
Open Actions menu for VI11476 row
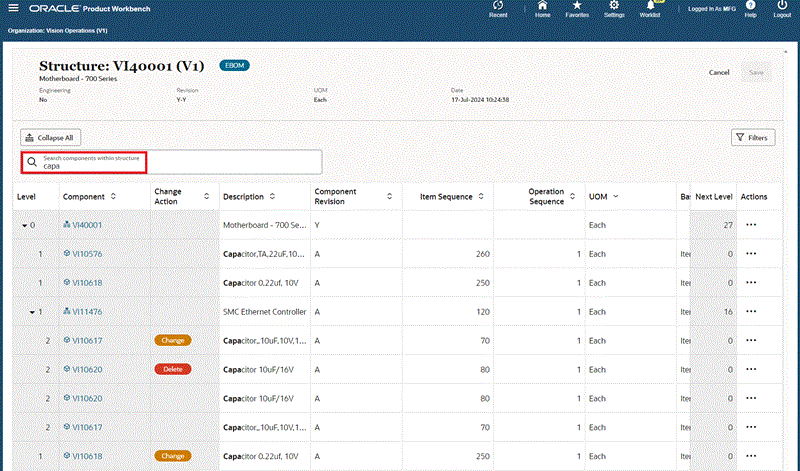click(x=751, y=312)
